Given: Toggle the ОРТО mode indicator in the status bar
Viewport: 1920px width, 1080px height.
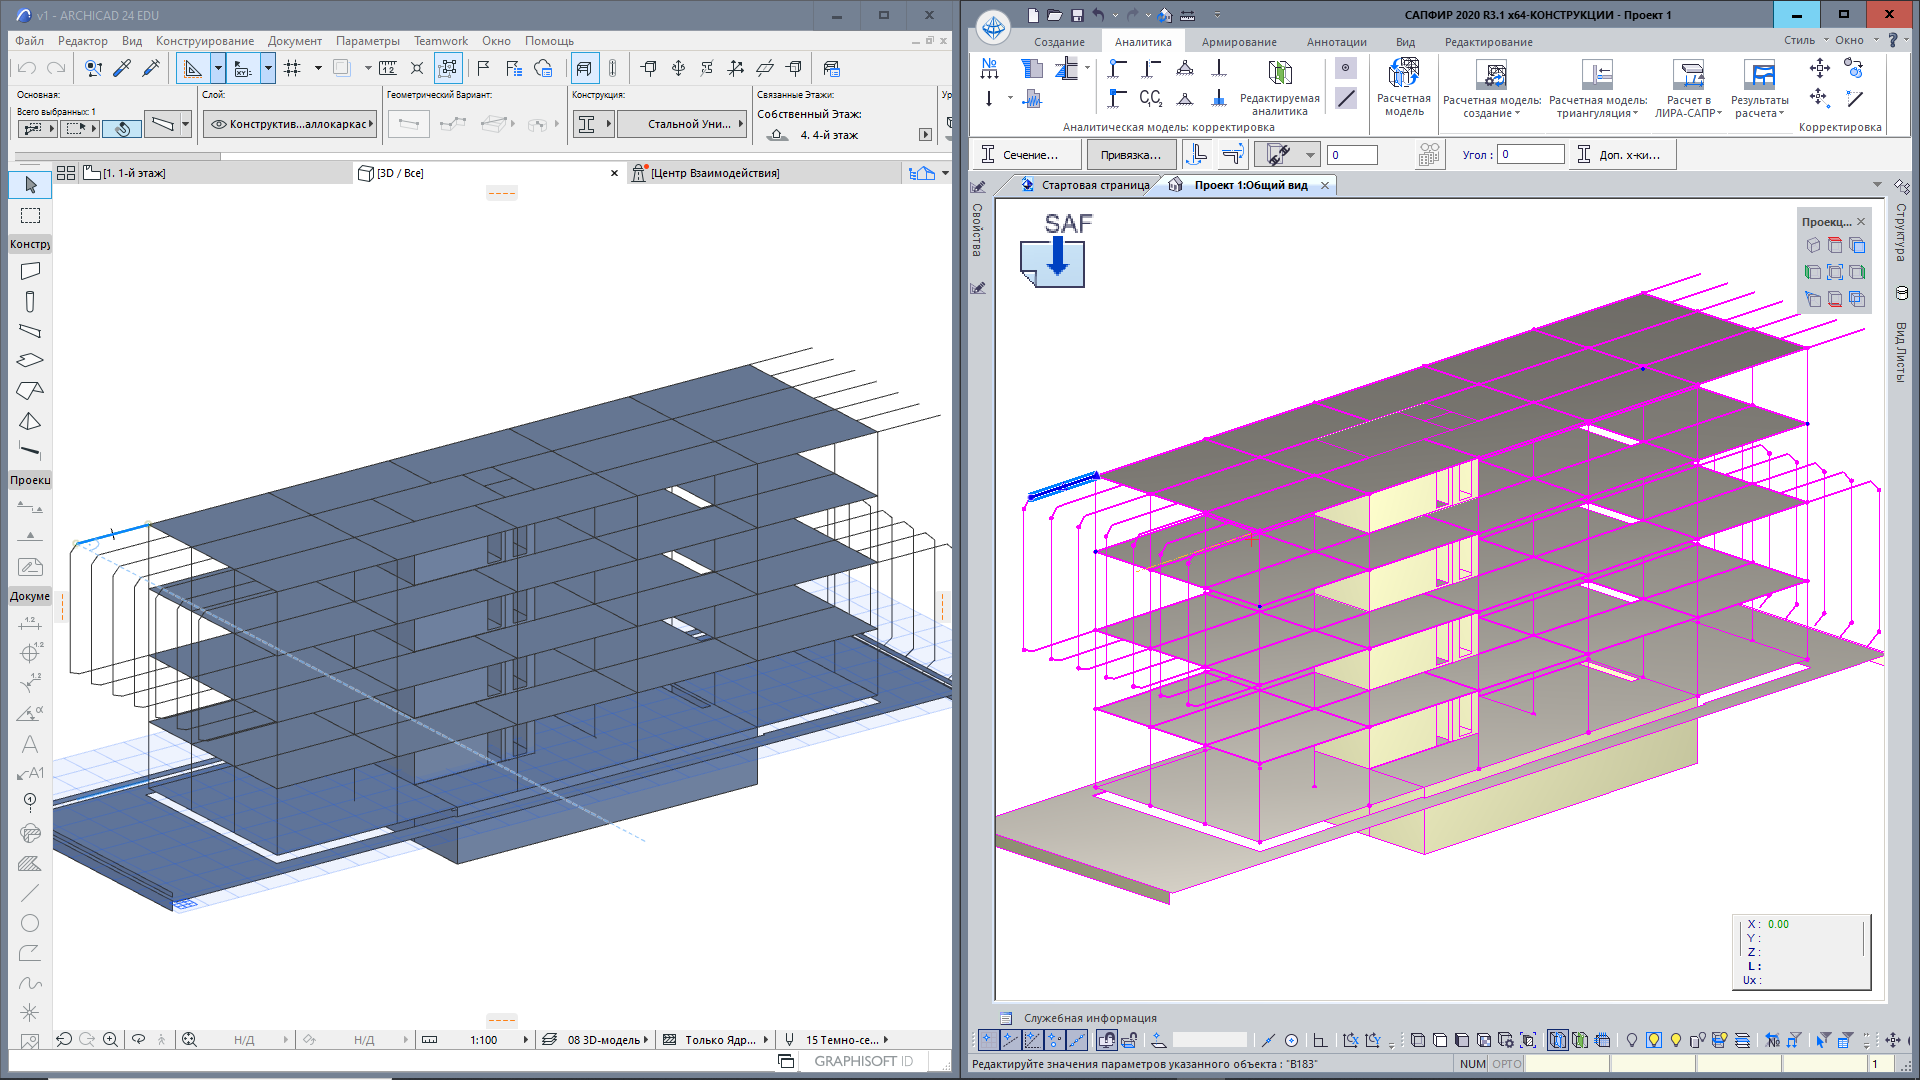Looking at the screenshot, I should (x=1506, y=1064).
